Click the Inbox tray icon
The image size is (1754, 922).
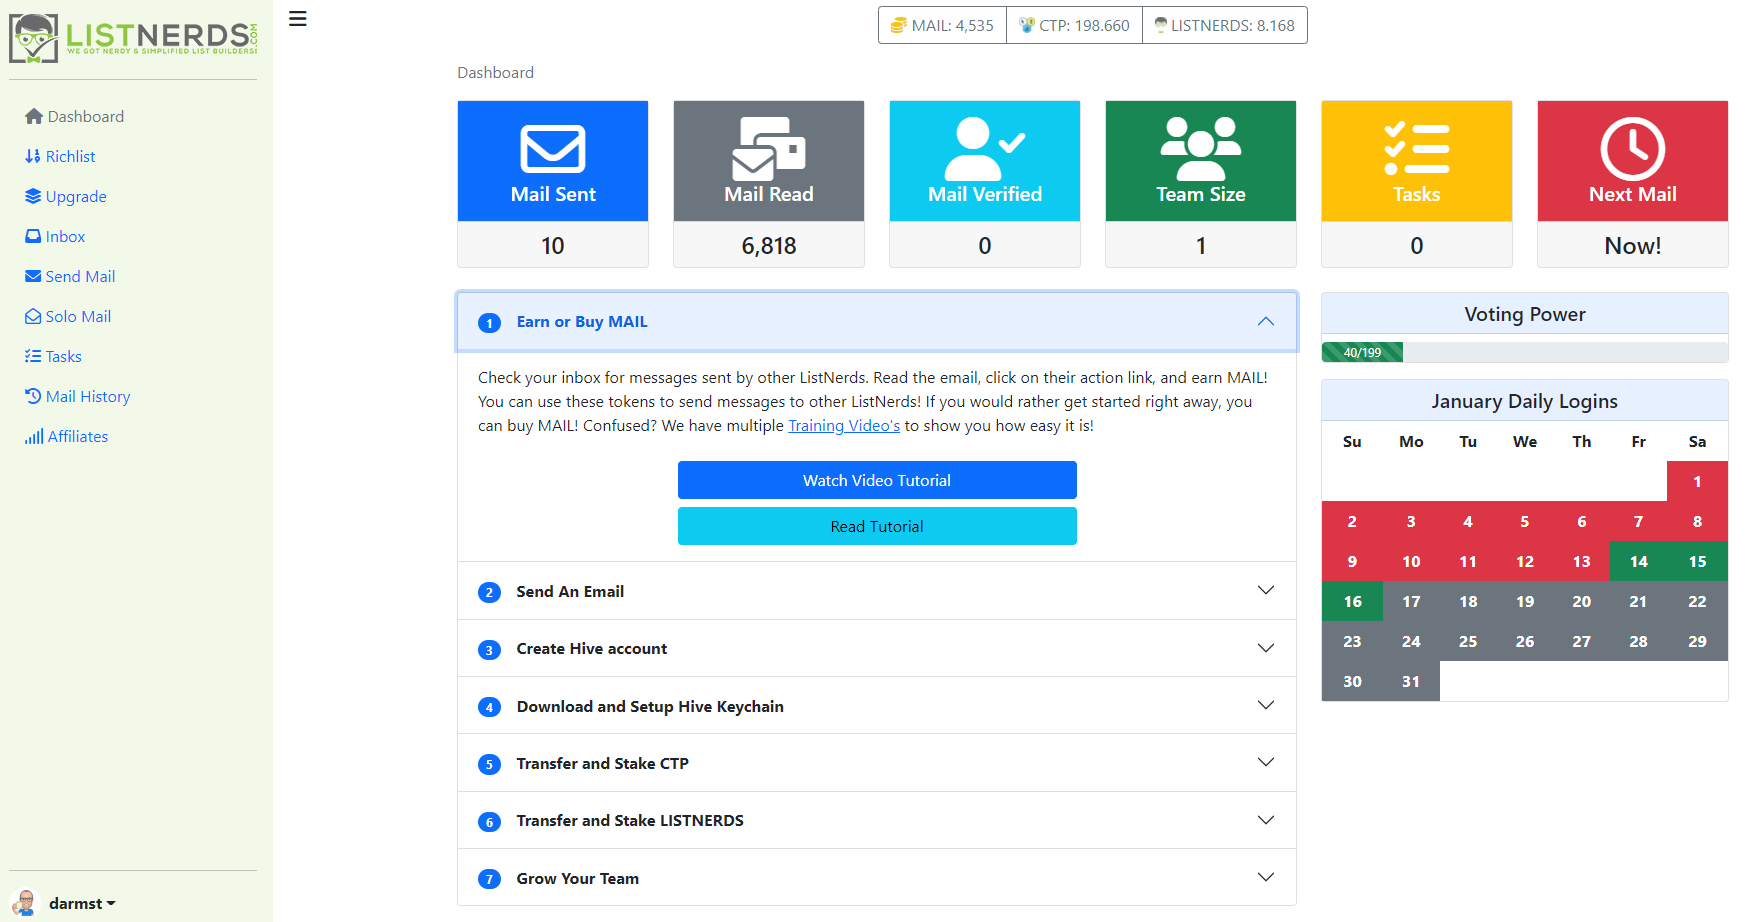[x=33, y=236]
